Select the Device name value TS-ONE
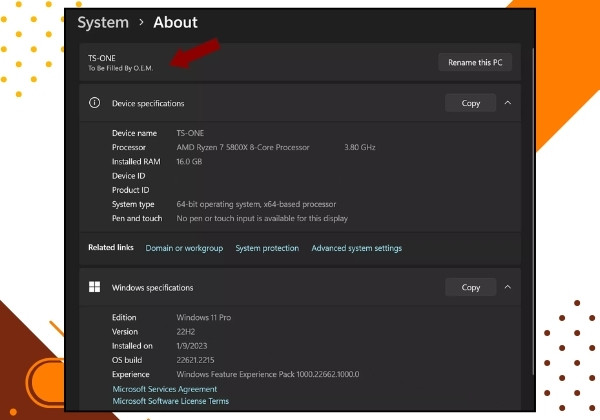Image resolution: width=600 pixels, height=420 pixels. (190, 133)
